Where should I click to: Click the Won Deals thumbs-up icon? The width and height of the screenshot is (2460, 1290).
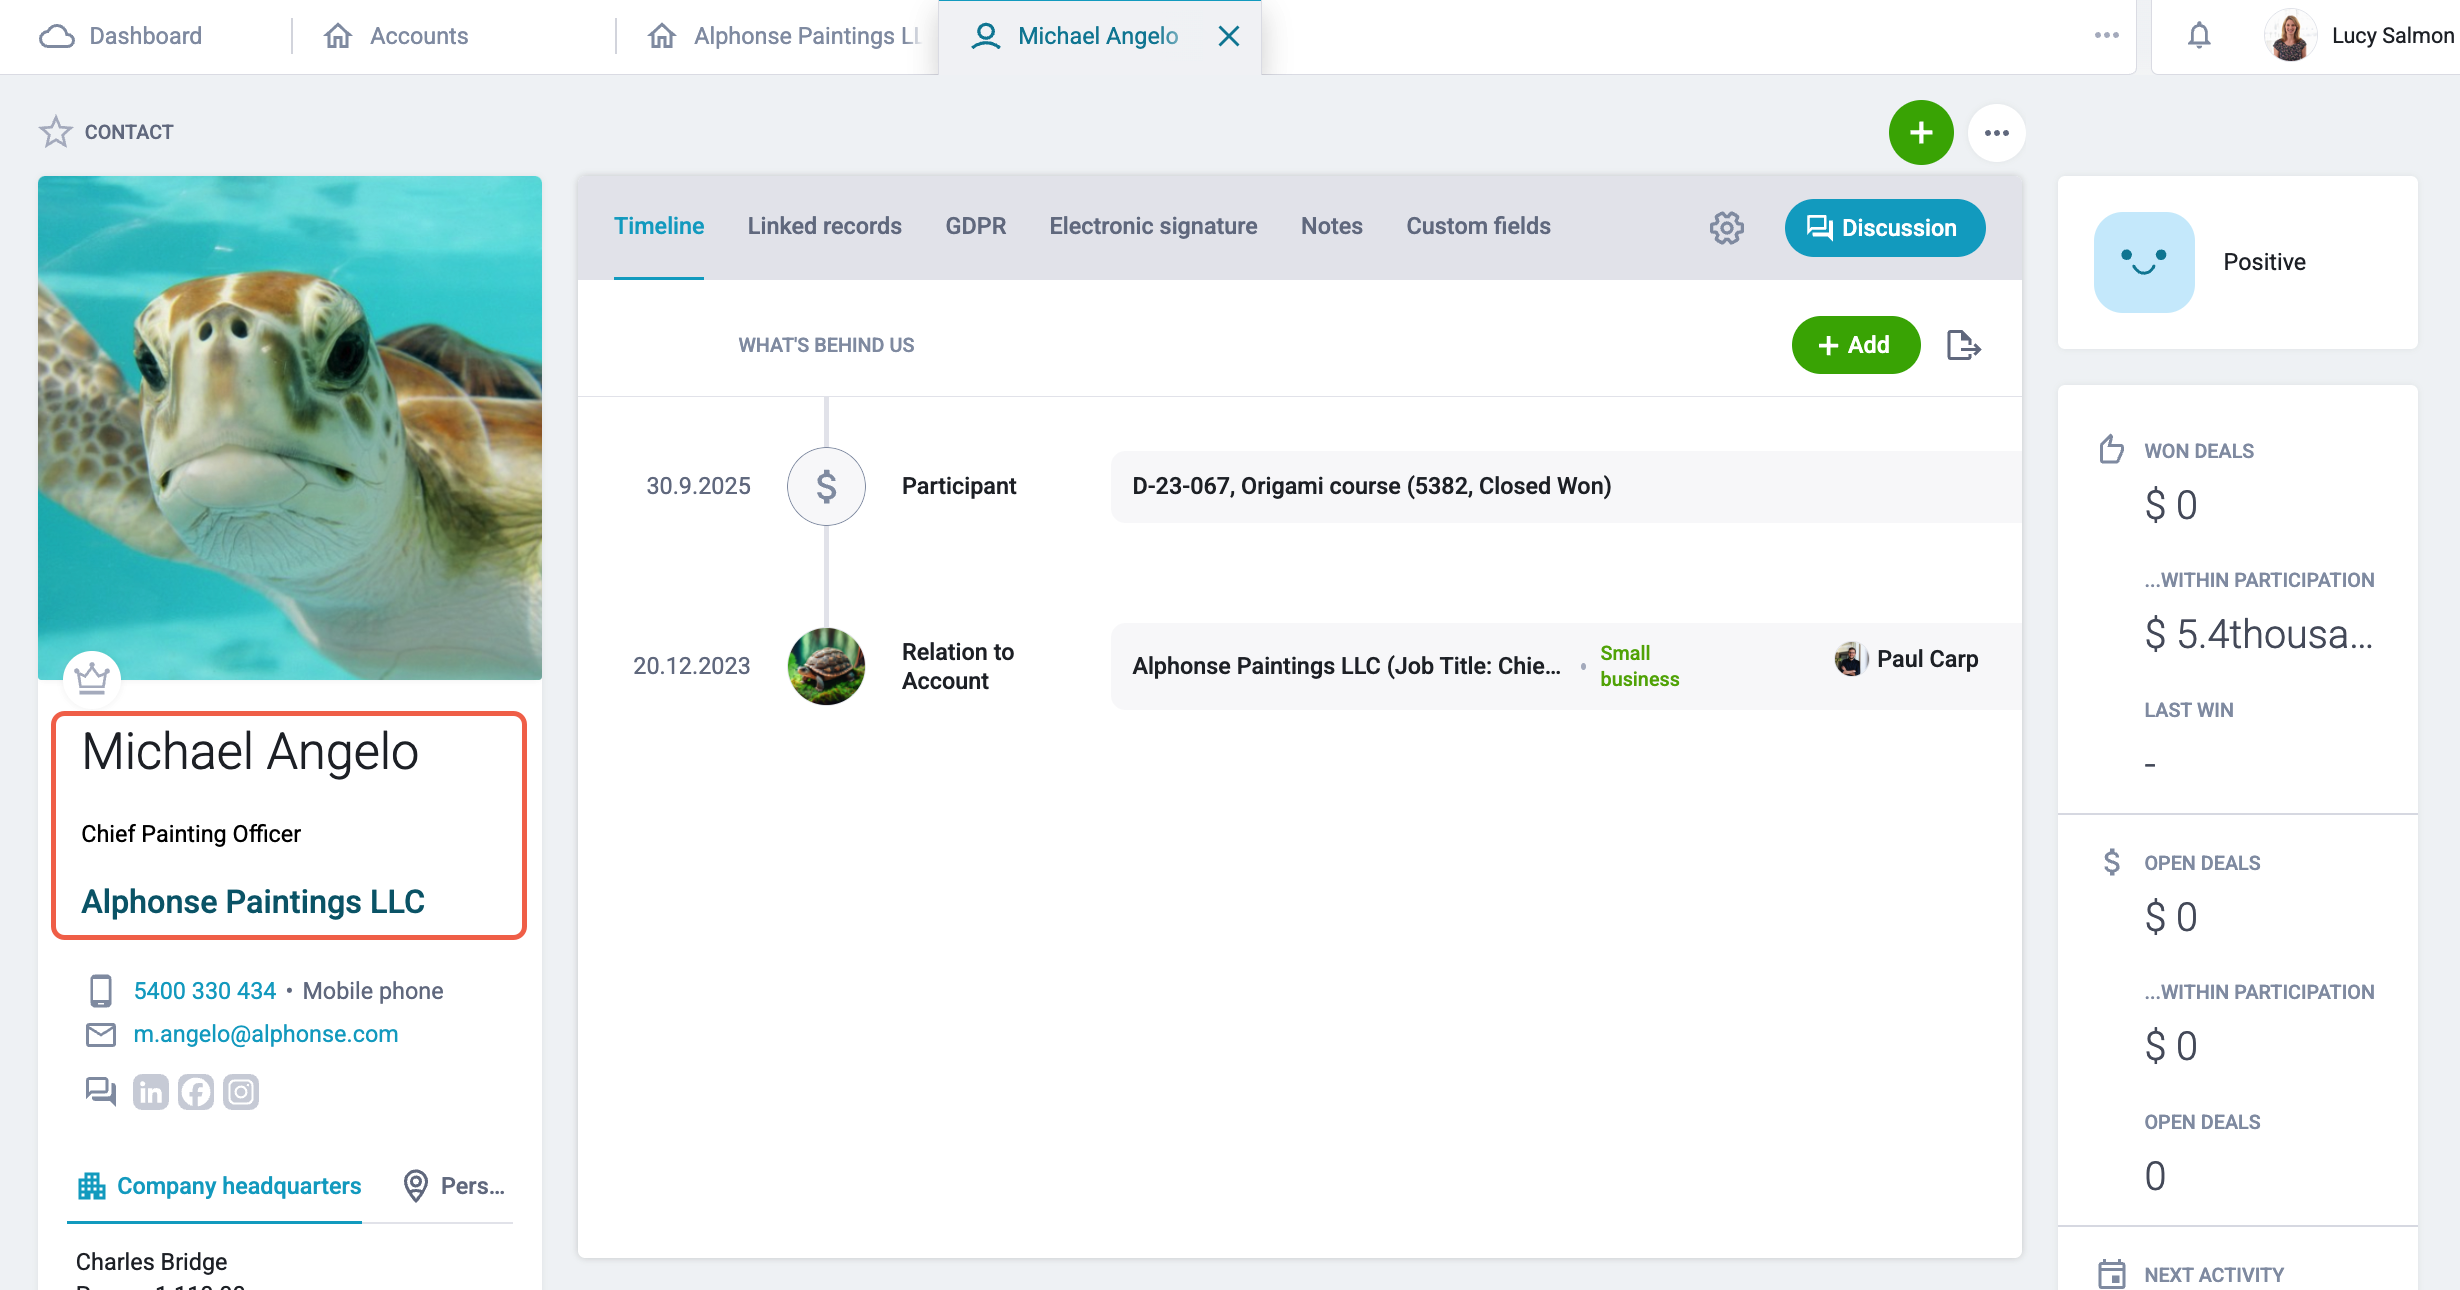[x=2111, y=449]
